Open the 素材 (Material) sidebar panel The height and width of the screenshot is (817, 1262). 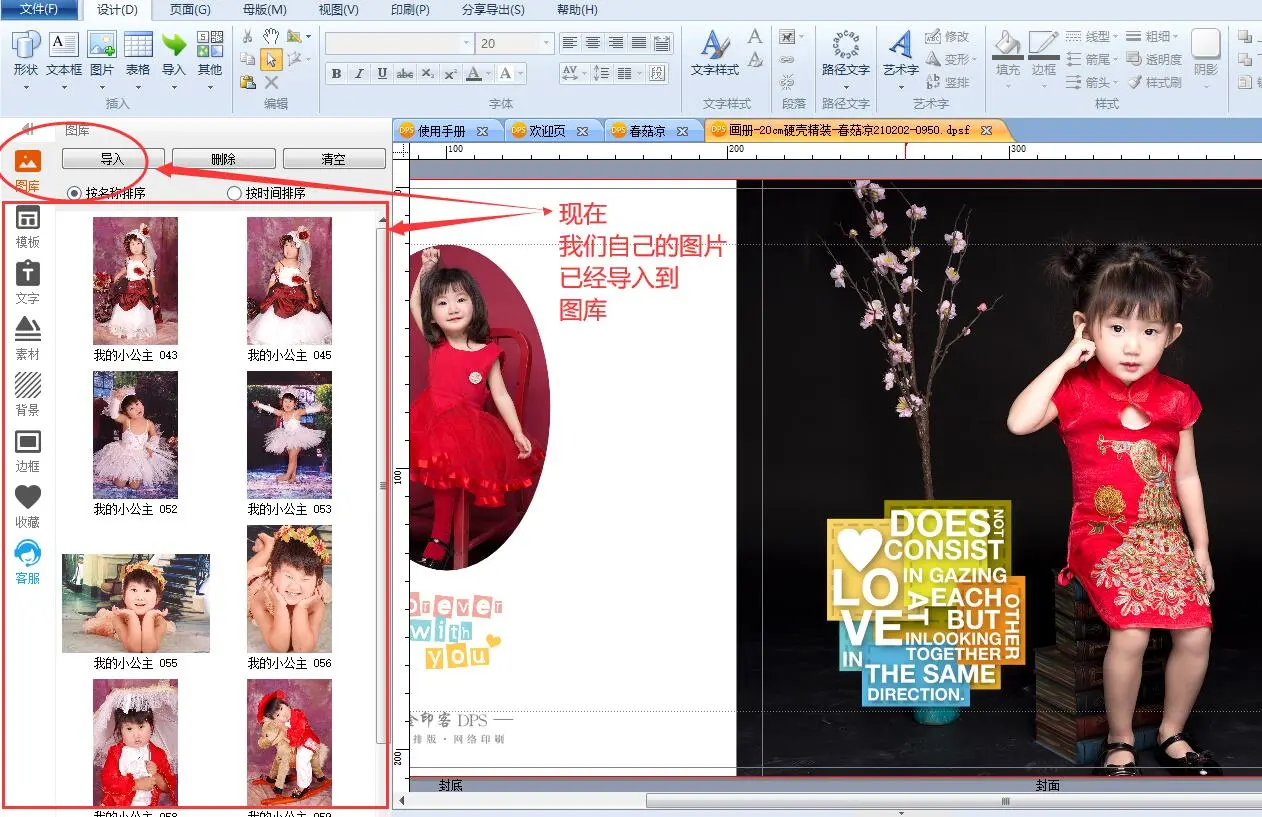(x=27, y=338)
